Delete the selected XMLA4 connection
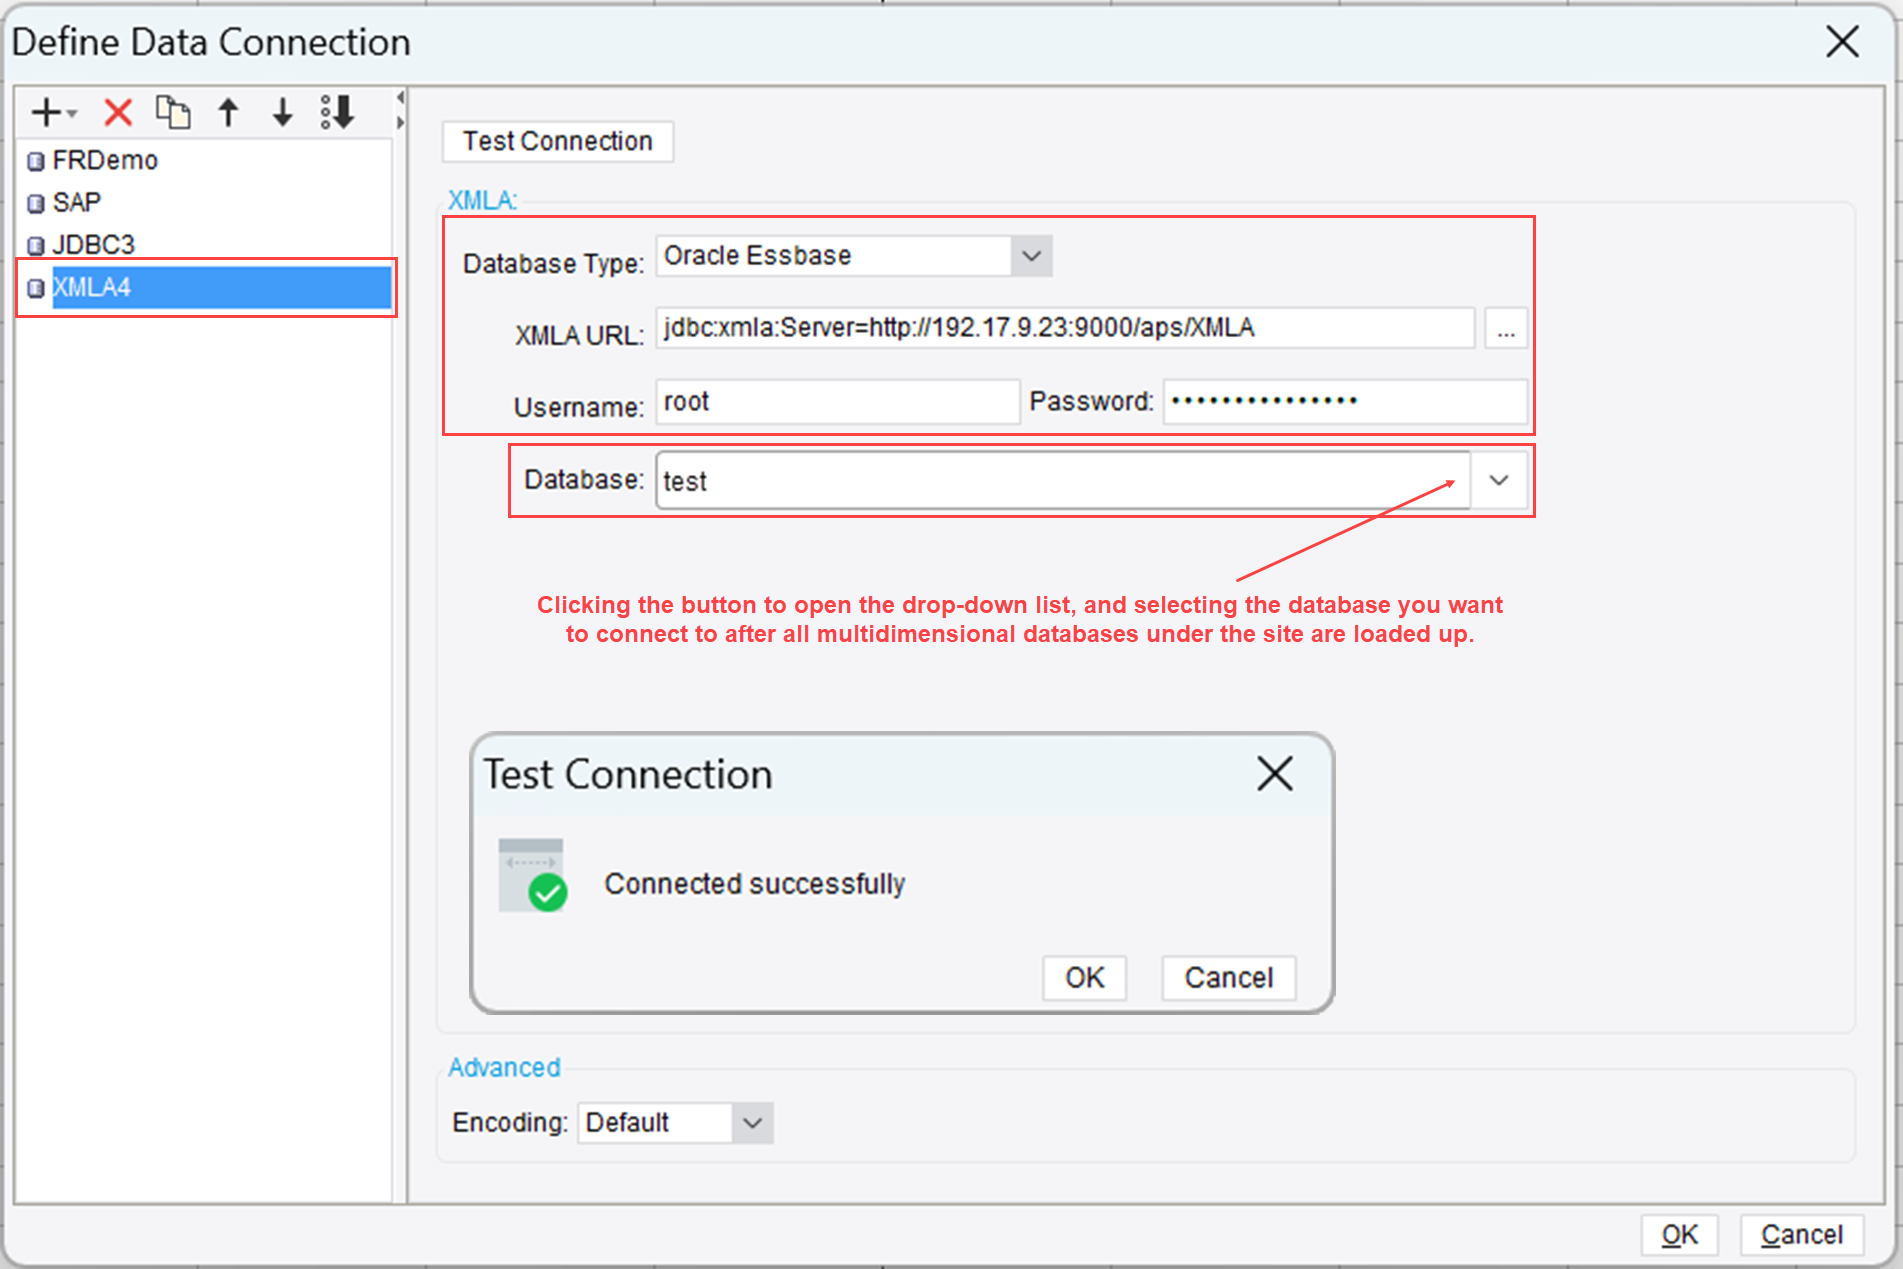 [117, 112]
